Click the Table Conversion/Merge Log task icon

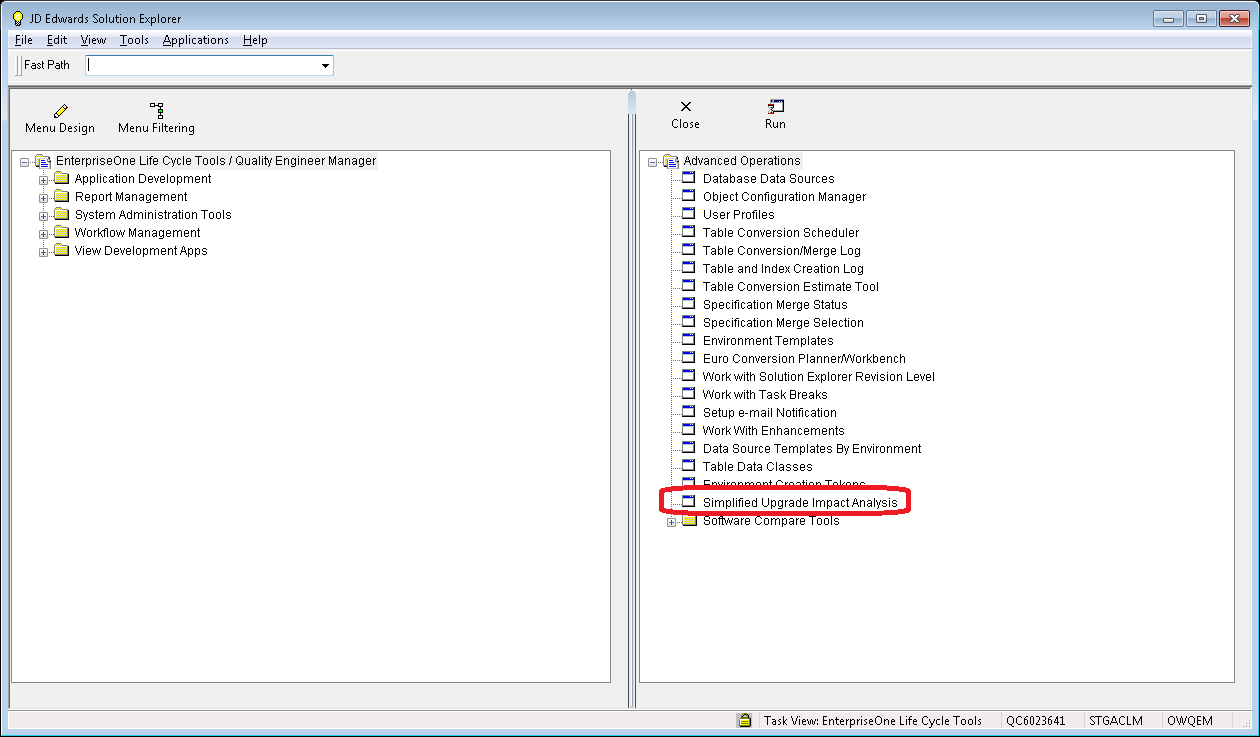click(688, 250)
